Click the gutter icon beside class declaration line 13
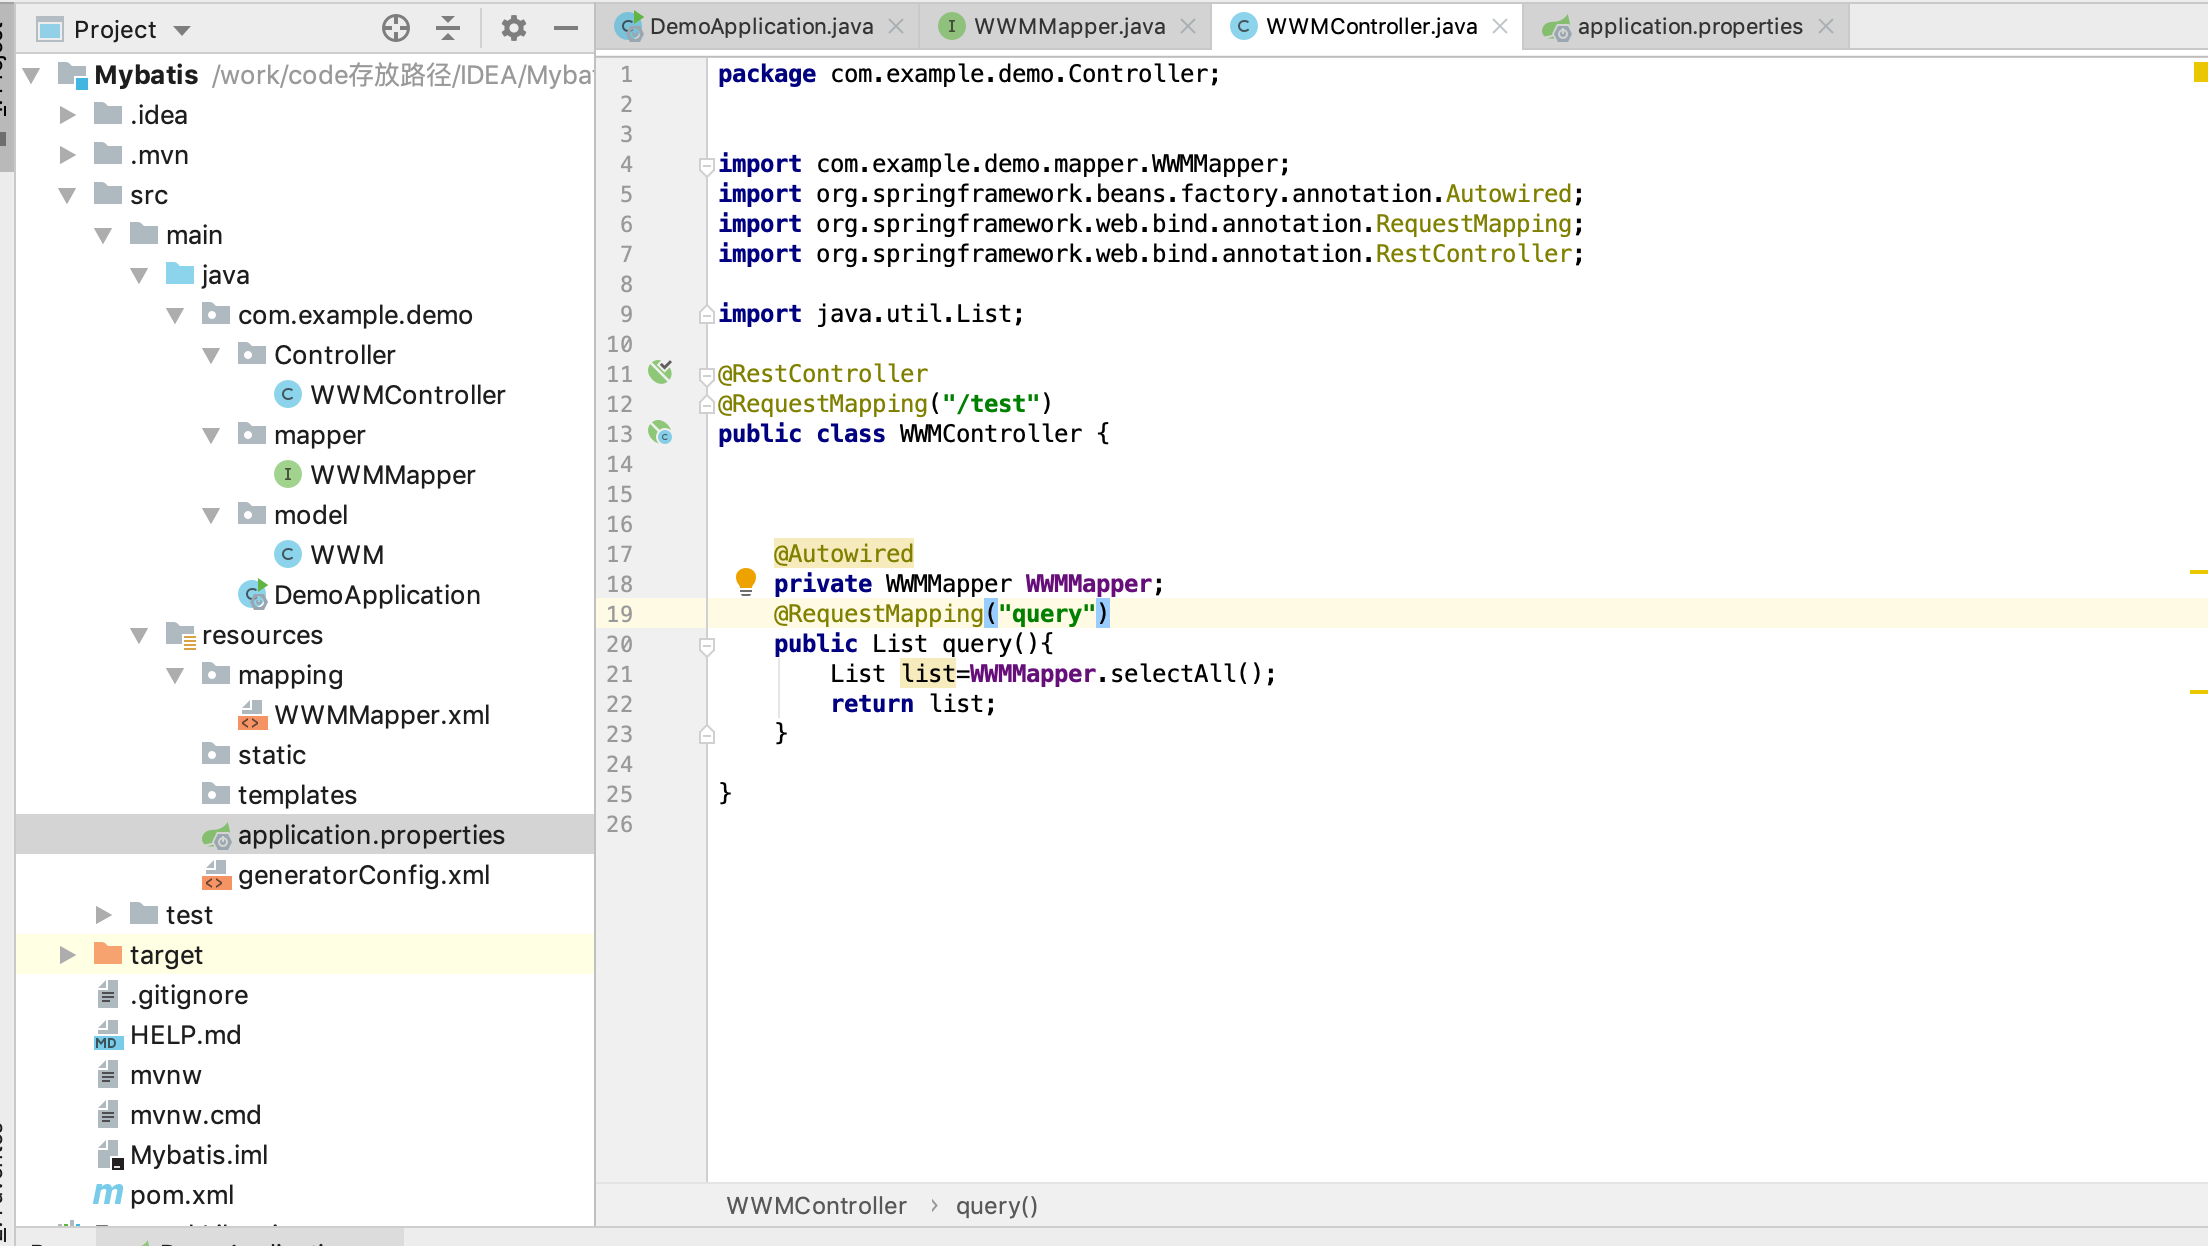 click(660, 433)
